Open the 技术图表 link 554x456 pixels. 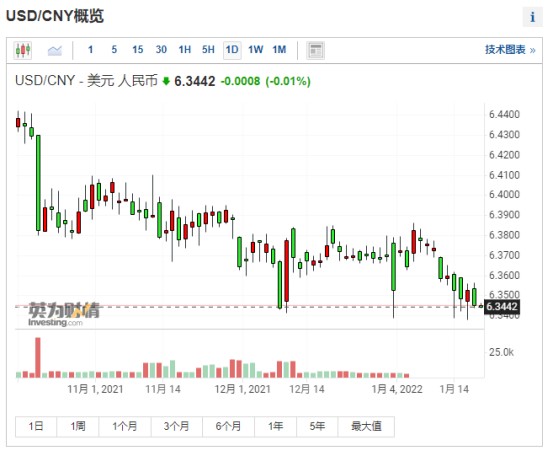(x=510, y=50)
